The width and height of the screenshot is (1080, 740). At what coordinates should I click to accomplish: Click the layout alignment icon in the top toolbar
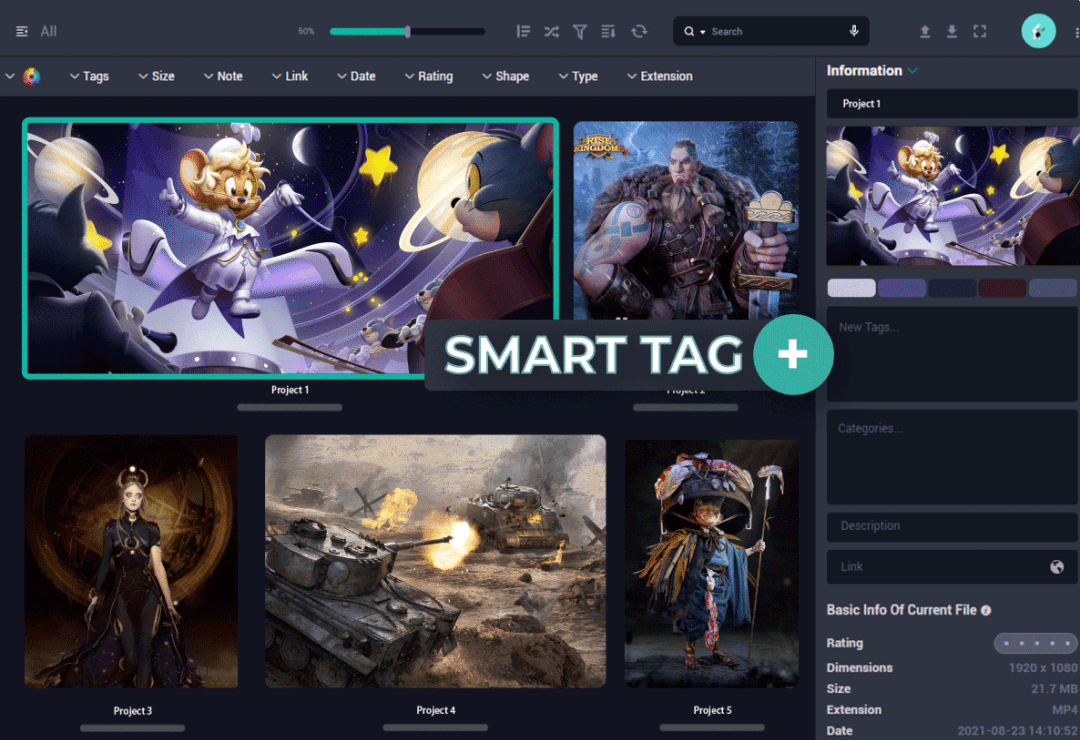523,31
